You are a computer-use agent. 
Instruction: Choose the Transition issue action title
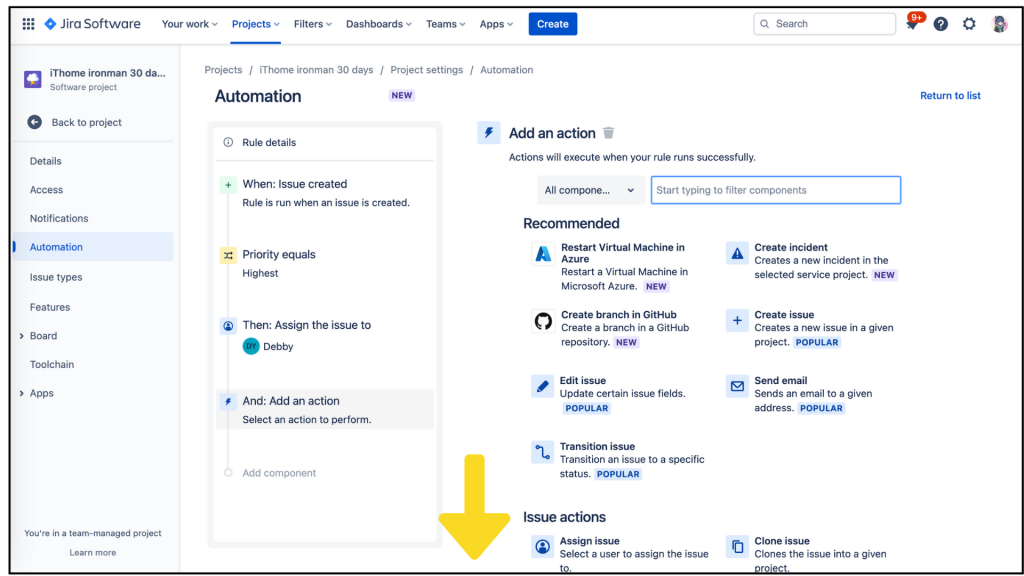tap(597, 446)
